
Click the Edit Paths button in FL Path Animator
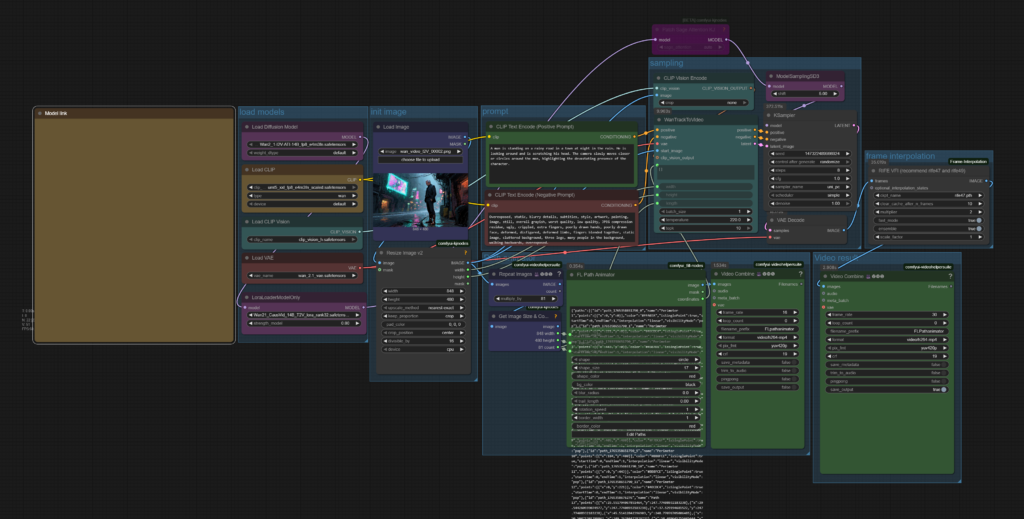[634, 432]
